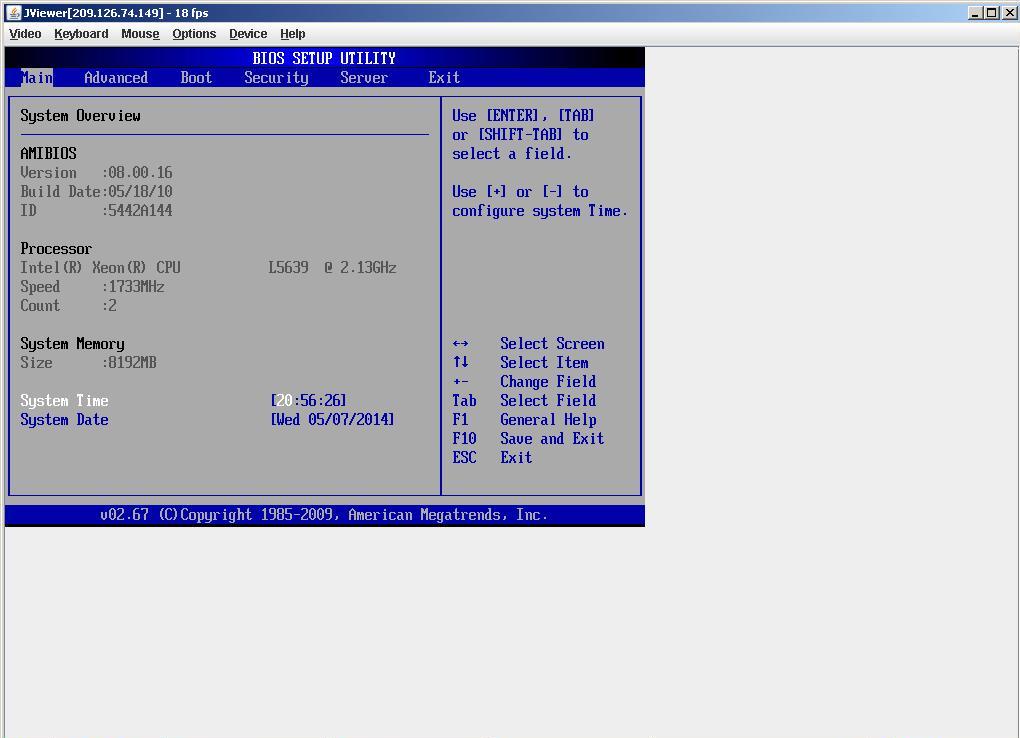Select the Main BIOS tab
Image resolution: width=1020 pixels, height=738 pixels.
pyautogui.click(x=37, y=78)
